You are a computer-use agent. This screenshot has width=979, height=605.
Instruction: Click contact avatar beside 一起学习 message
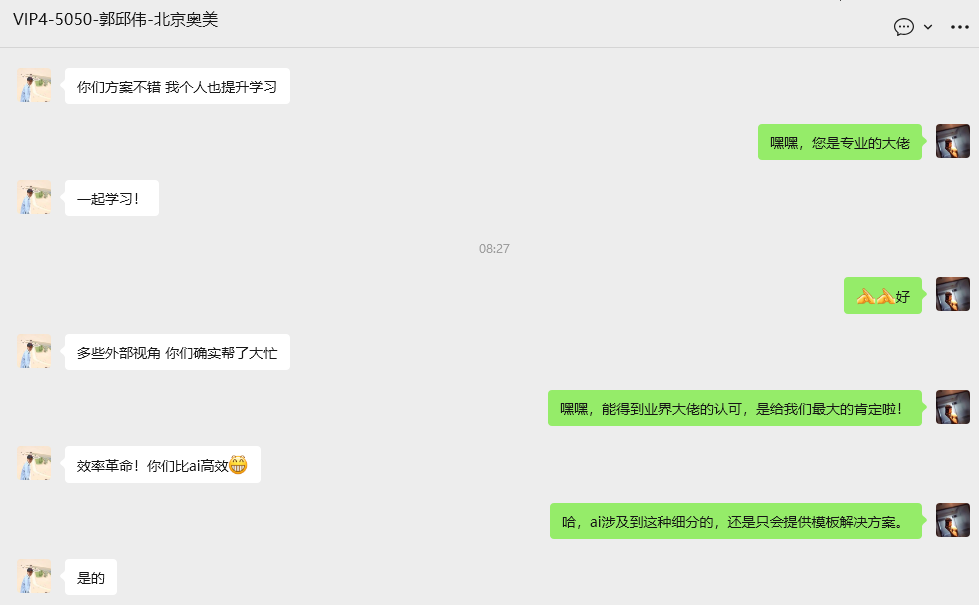(34, 197)
